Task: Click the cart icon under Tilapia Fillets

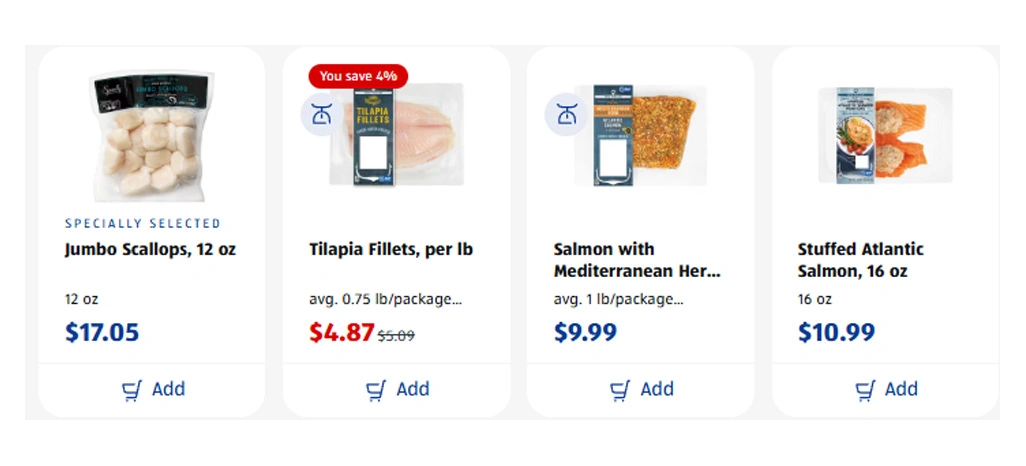Action: coord(376,390)
